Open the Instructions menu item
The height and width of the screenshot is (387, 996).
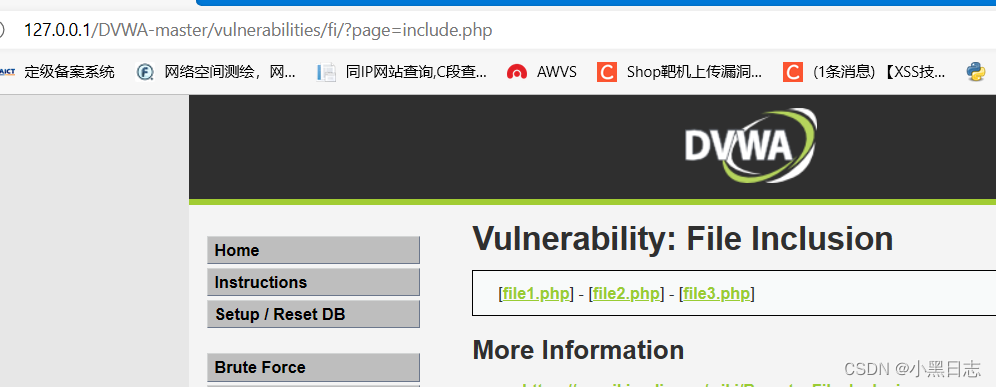click(313, 282)
